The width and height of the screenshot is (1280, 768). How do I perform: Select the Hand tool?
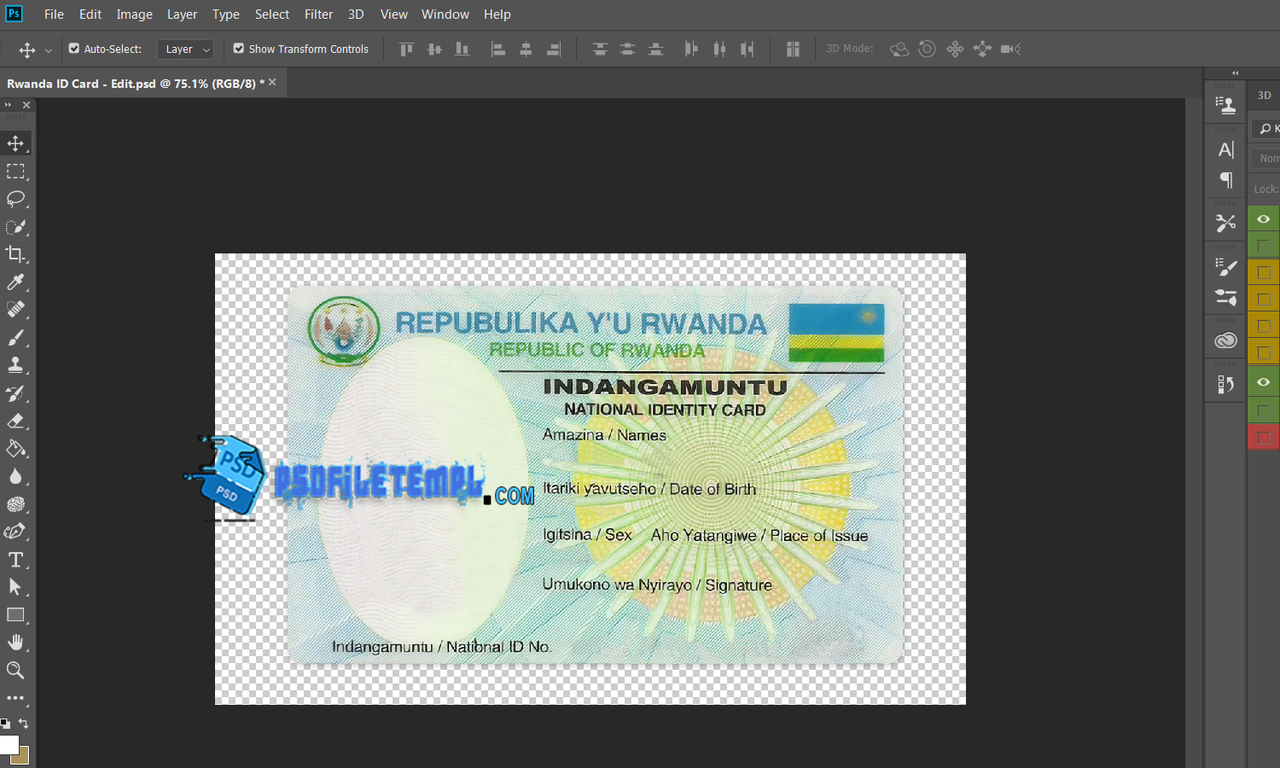point(16,642)
